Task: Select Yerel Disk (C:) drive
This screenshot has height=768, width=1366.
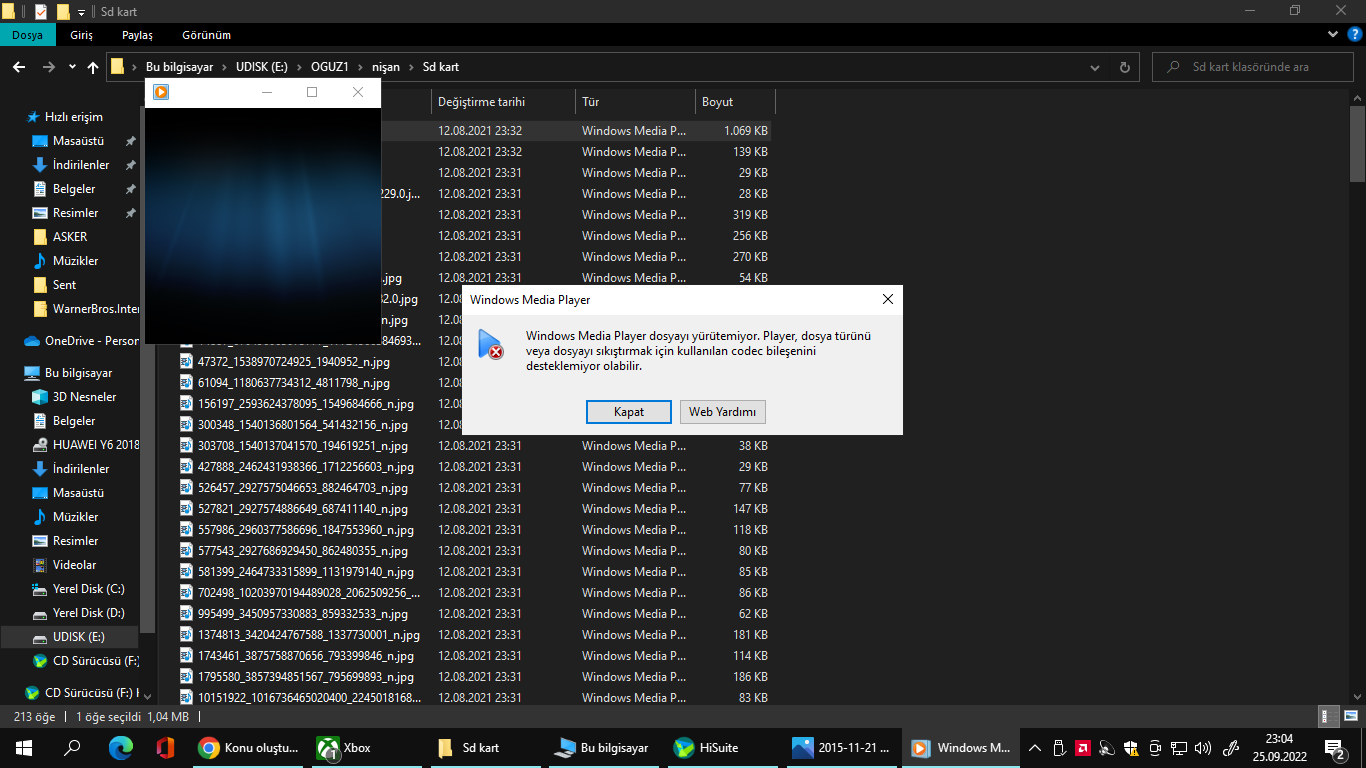Action: pyautogui.click(x=88, y=589)
